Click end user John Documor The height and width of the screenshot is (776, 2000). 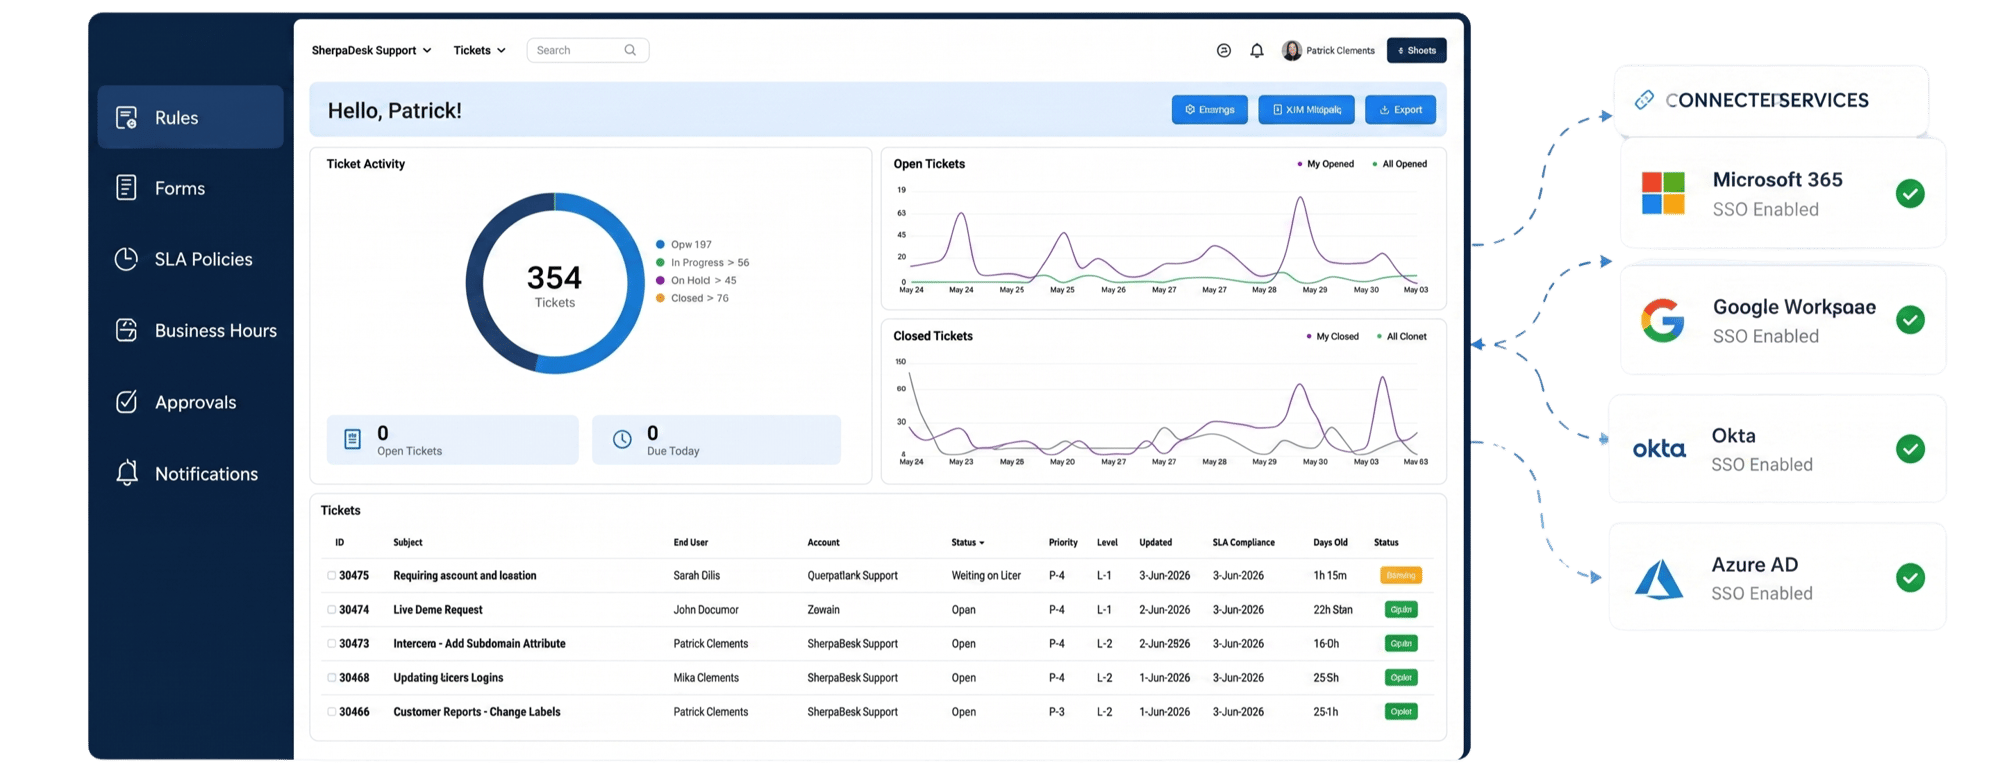tap(706, 610)
